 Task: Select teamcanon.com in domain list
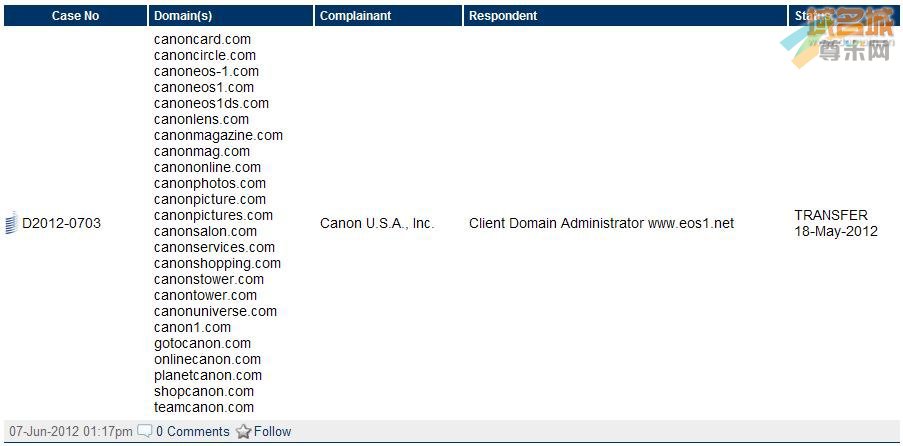tap(204, 407)
